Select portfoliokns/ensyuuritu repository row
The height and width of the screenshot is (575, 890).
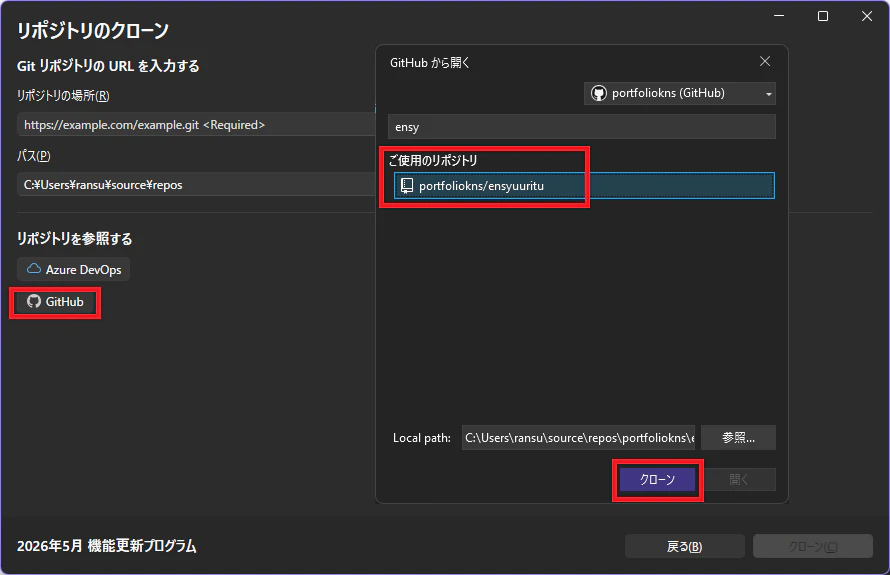tap(584, 186)
